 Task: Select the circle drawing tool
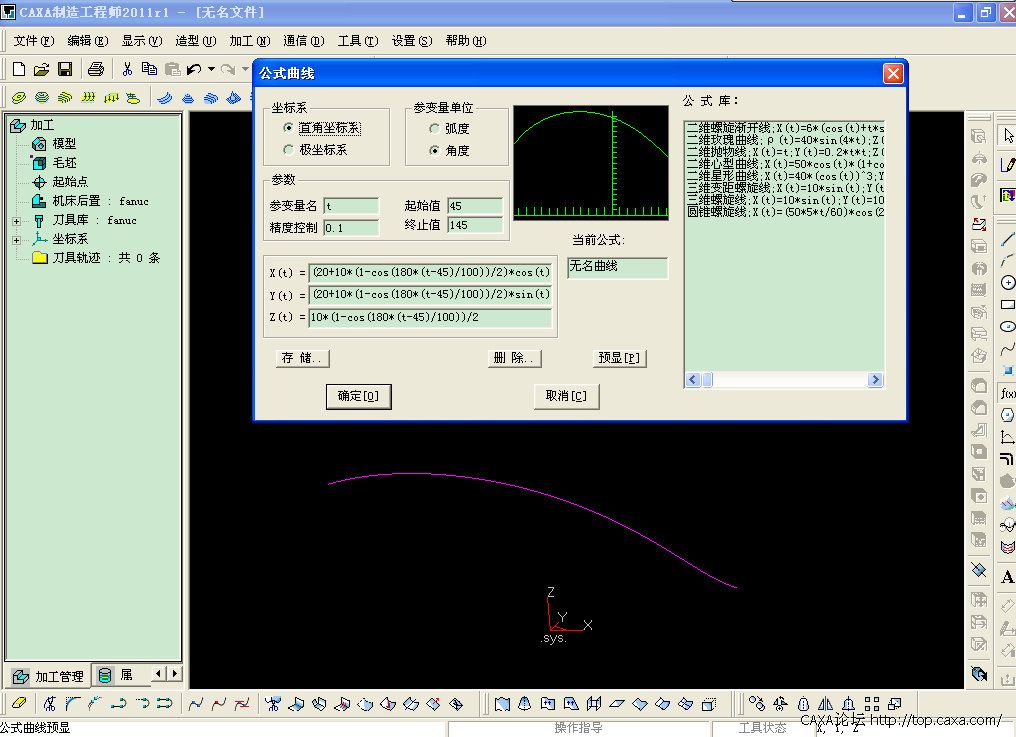(1008, 283)
